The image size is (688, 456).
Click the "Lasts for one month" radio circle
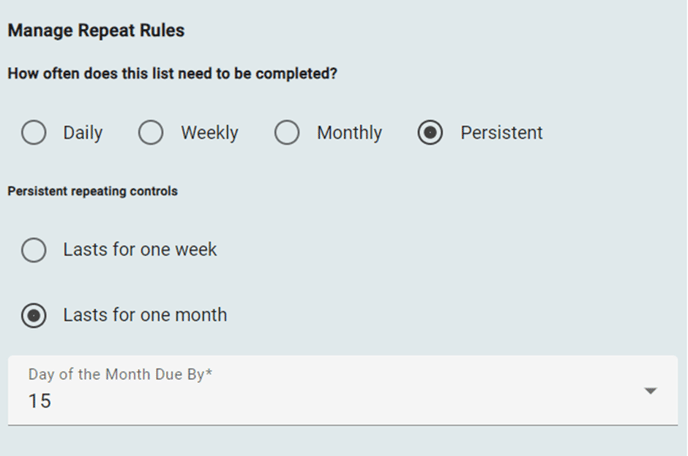[x=34, y=315]
